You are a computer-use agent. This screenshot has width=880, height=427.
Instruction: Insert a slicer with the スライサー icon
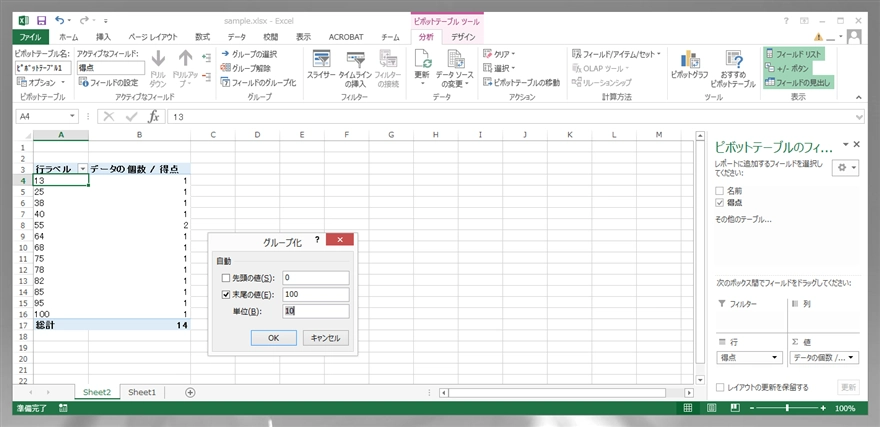[321, 65]
